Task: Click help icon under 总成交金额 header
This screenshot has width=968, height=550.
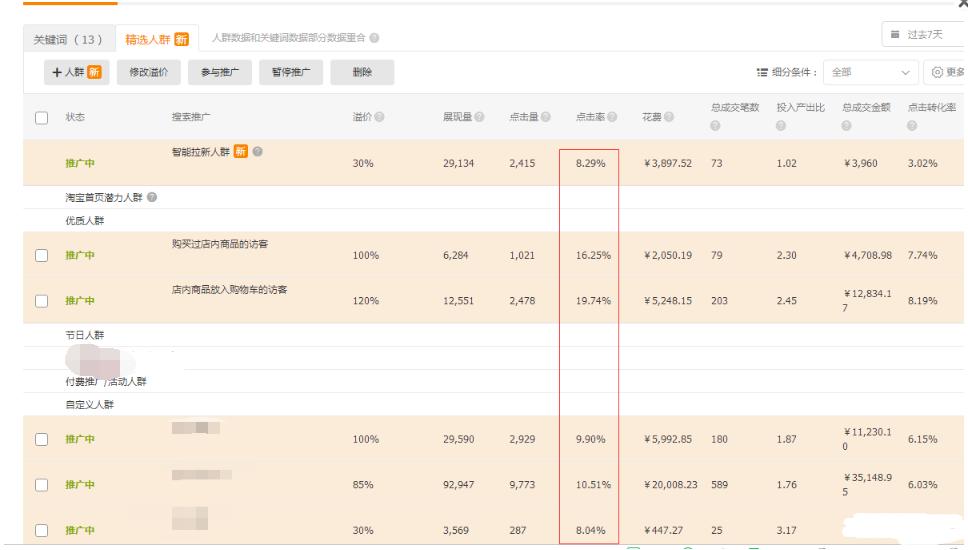Action: click(x=846, y=125)
